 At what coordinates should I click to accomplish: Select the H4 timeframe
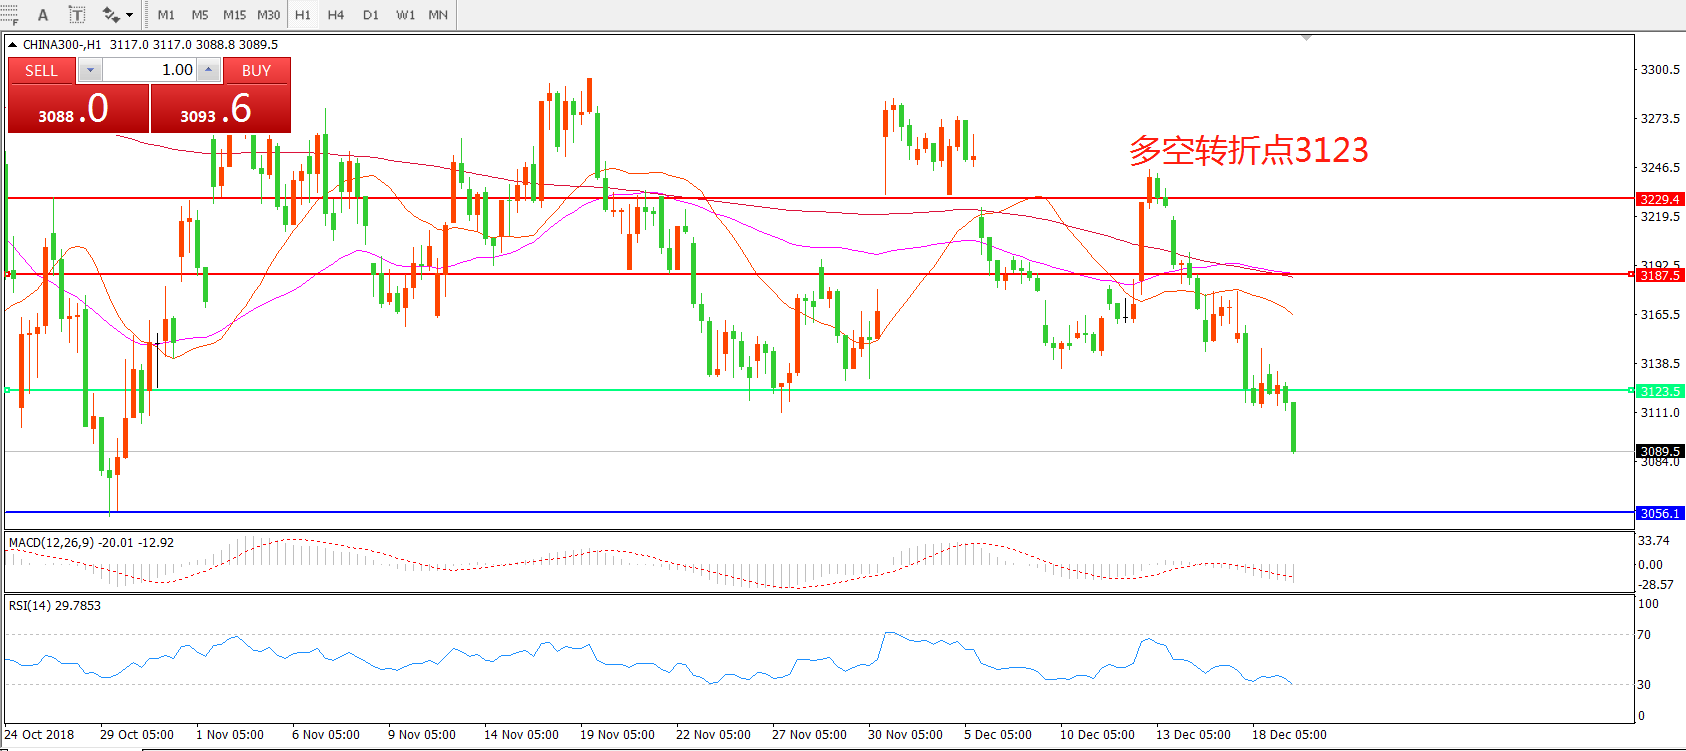coord(336,15)
